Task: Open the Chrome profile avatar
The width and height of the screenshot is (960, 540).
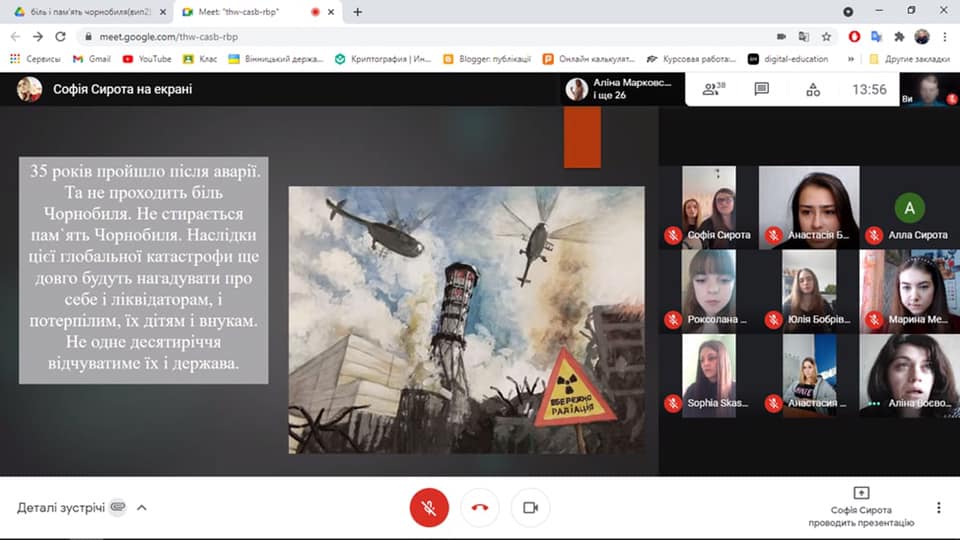Action: (x=922, y=37)
